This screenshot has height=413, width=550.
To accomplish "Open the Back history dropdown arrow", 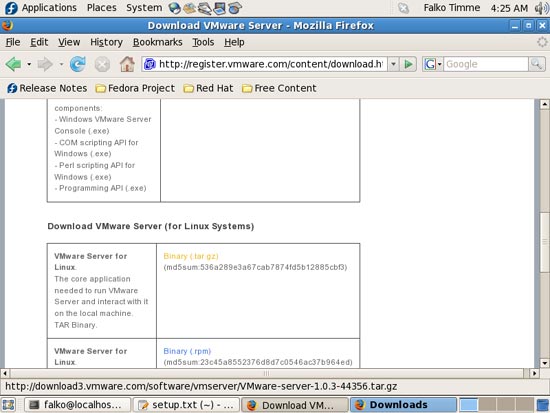I will (29, 65).
